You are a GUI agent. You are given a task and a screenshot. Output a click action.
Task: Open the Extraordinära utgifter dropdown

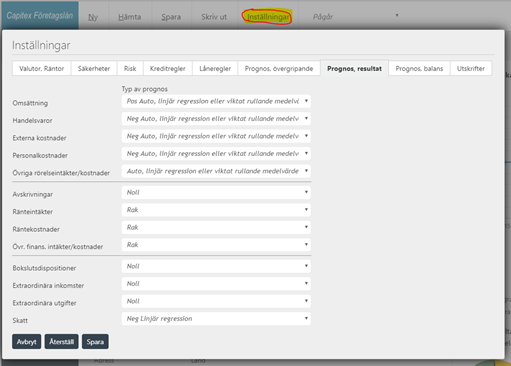tap(216, 301)
